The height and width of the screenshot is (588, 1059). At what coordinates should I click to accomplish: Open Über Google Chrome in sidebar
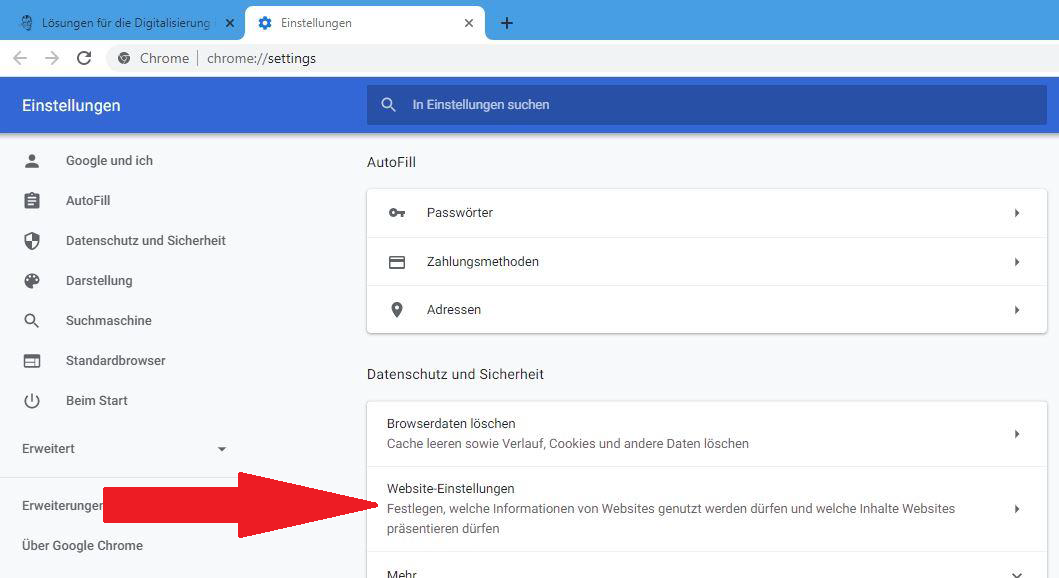[x=82, y=546]
